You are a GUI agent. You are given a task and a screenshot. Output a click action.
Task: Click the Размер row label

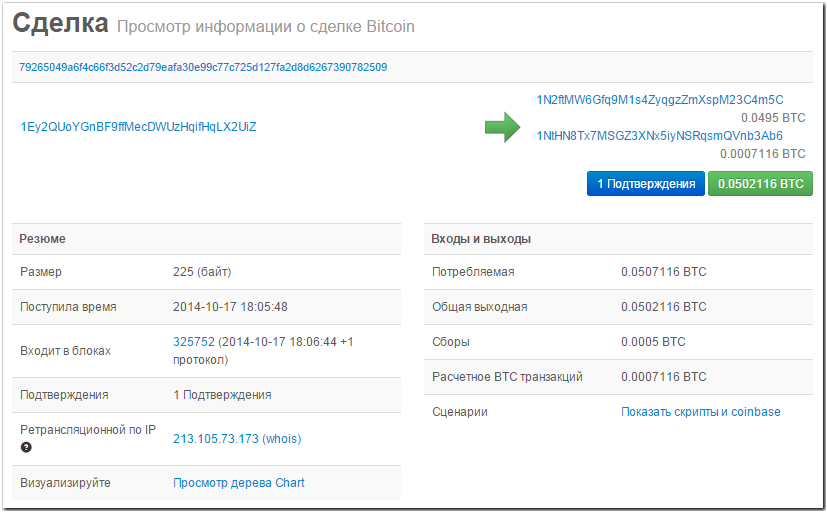(41, 272)
